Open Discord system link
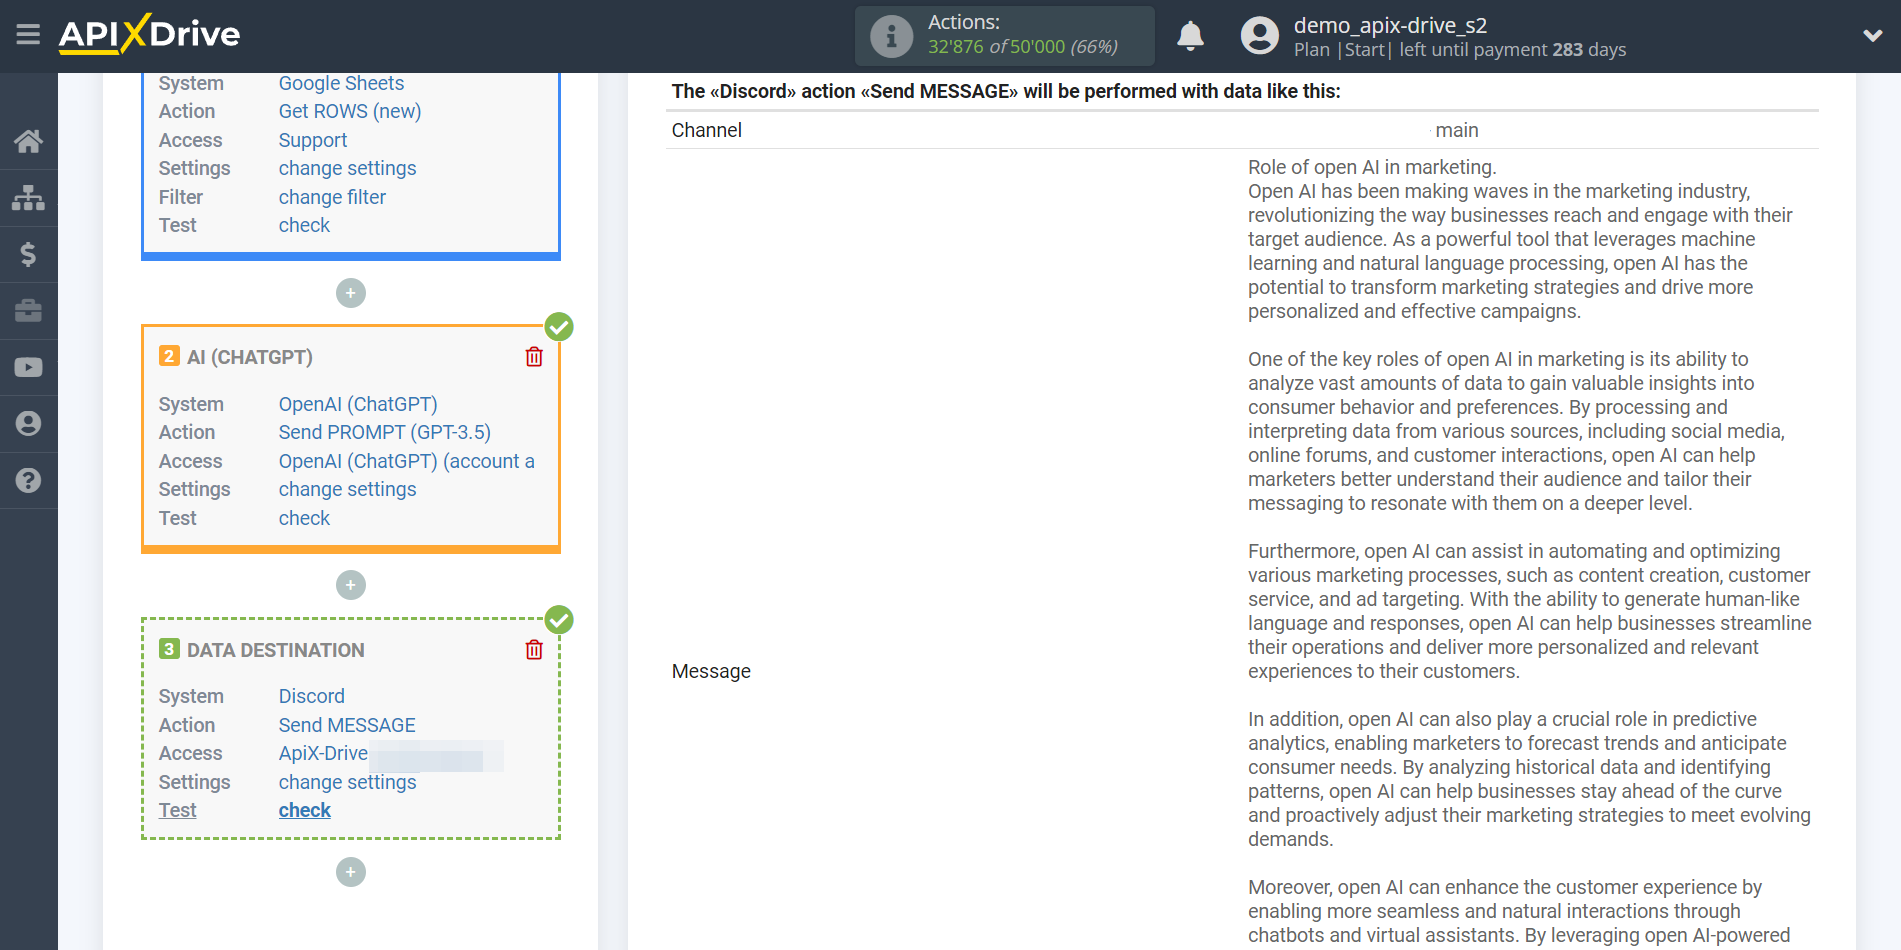The height and width of the screenshot is (950, 1901). 312,696
